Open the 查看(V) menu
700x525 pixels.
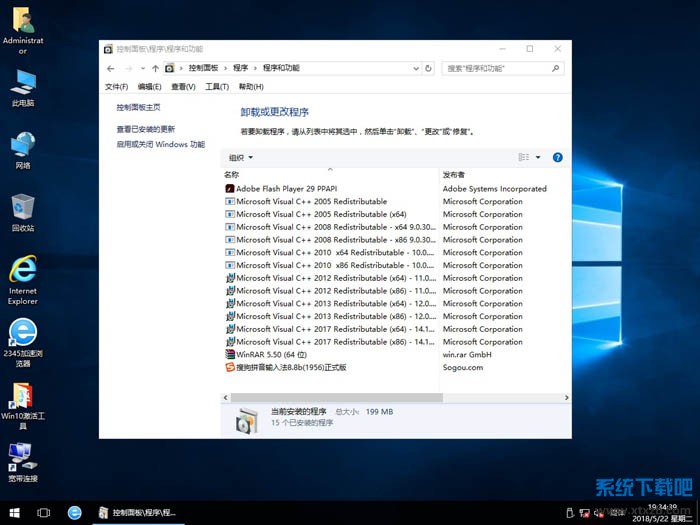[x=183, y=87]
